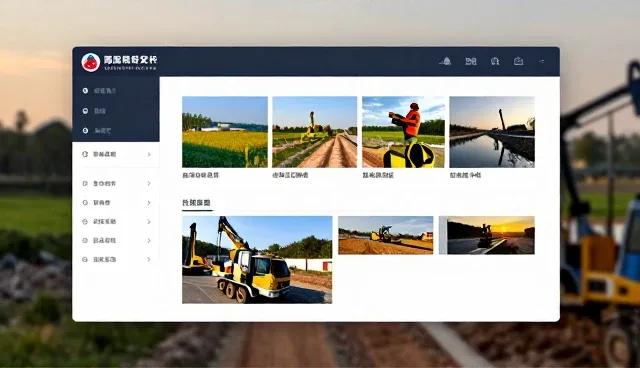Open the yellow crop field thumbnail
Screen dimensions: 640x368
pyautogui.click(x=225, y=132)
